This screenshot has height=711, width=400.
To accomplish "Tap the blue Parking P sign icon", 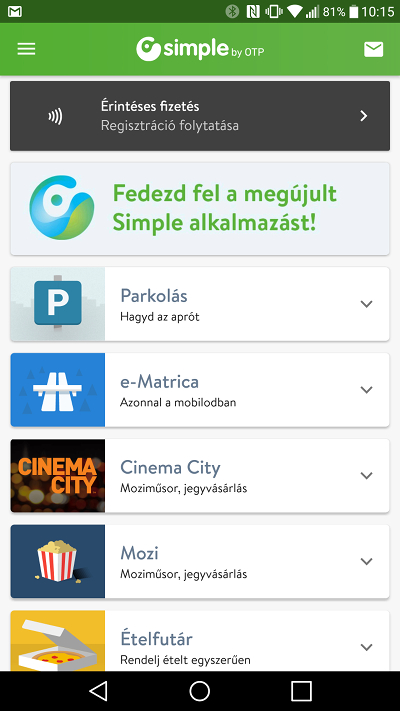I will (58, 304).
